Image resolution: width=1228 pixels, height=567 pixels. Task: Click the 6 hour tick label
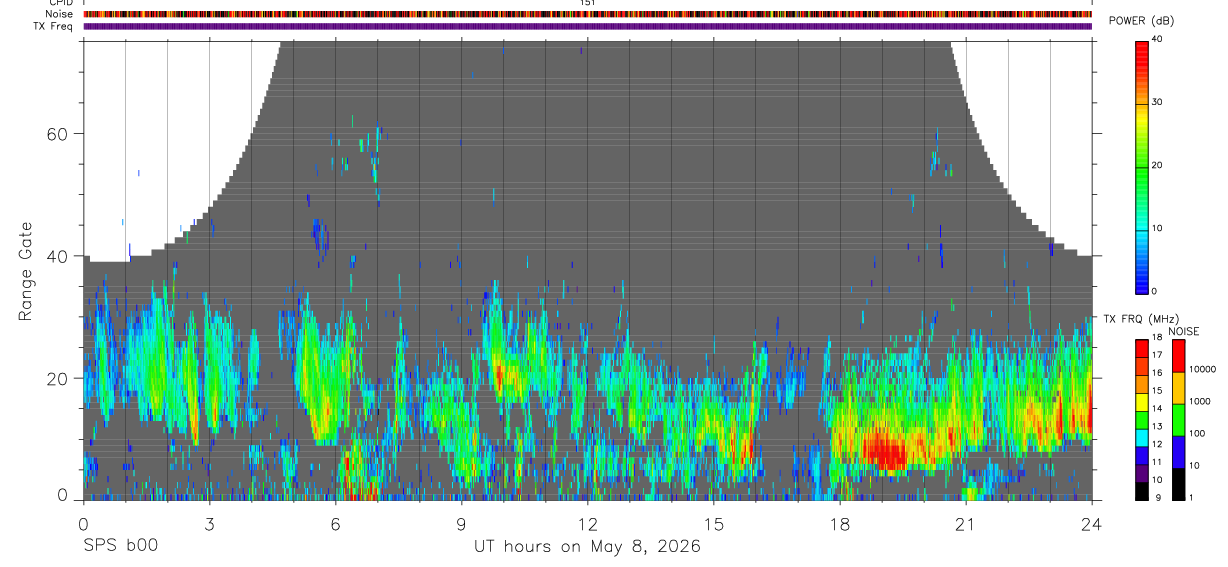click(x=335, y=523)
